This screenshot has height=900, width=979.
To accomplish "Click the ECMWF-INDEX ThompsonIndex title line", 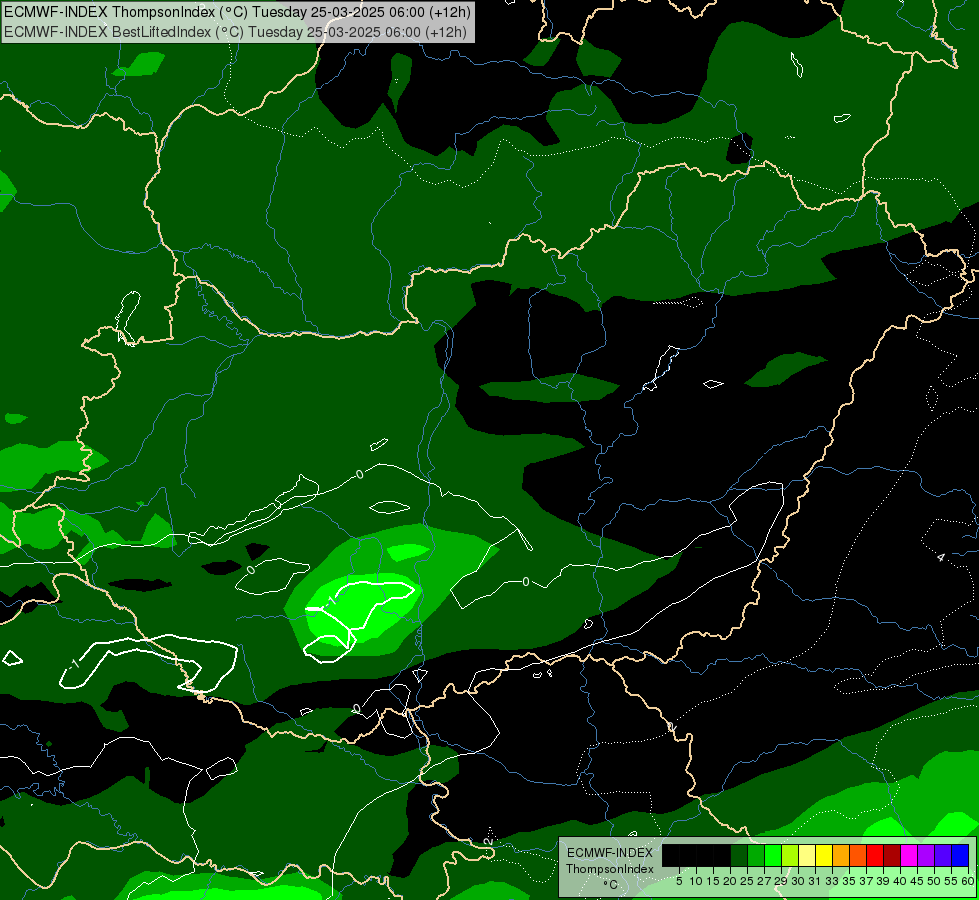I will 237,12.
